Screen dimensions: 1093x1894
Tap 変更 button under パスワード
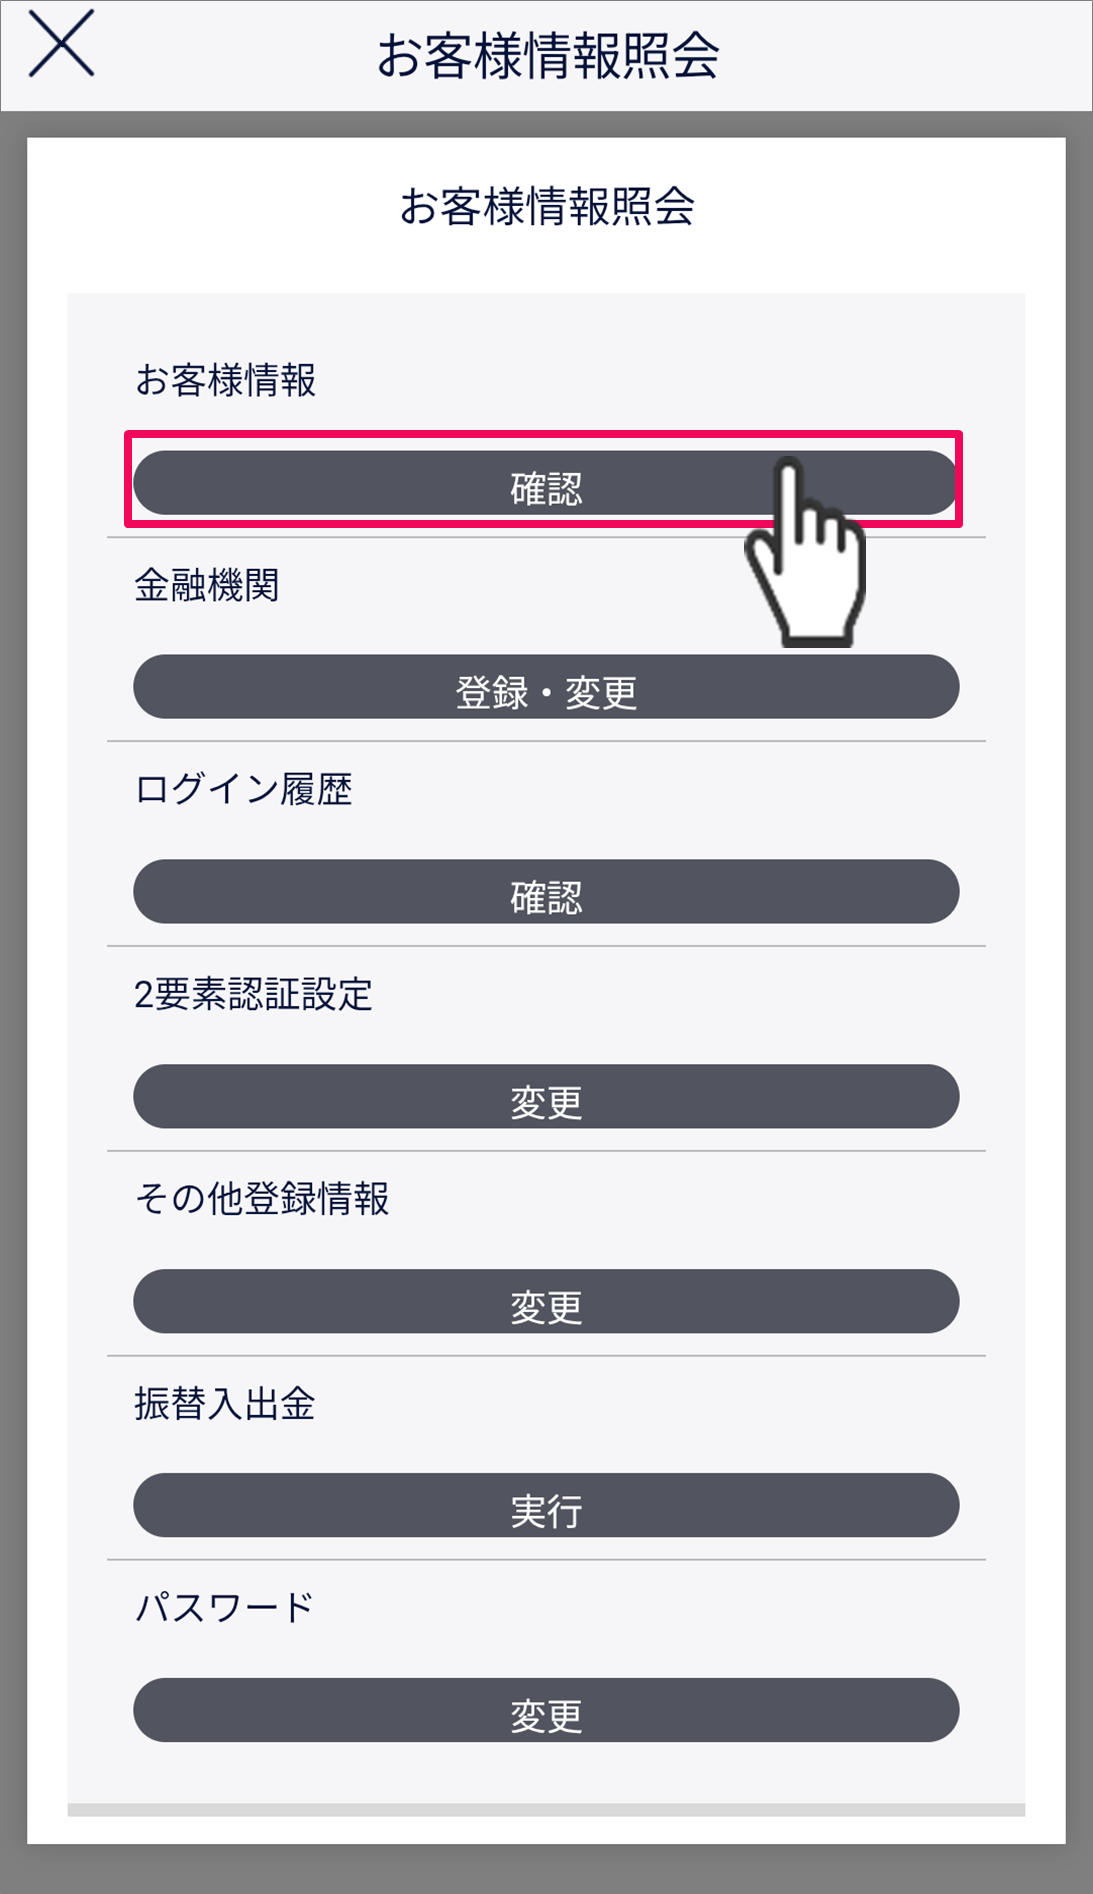[x=546, y=1711]
